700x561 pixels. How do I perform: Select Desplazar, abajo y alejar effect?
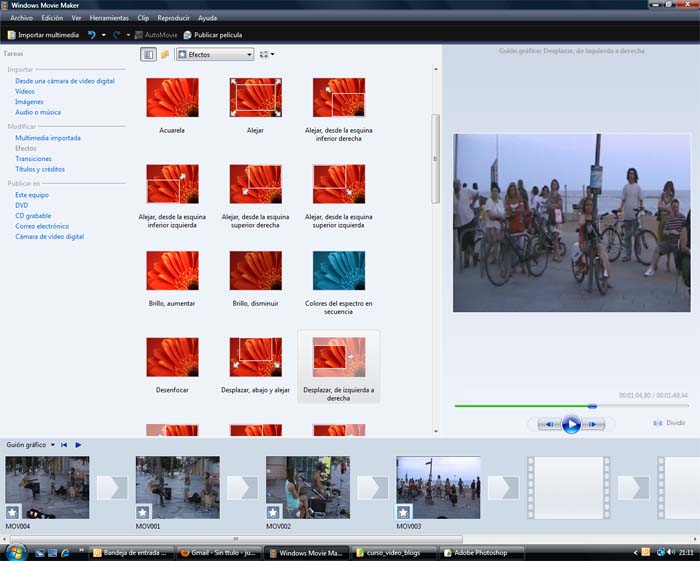(255, 357)
